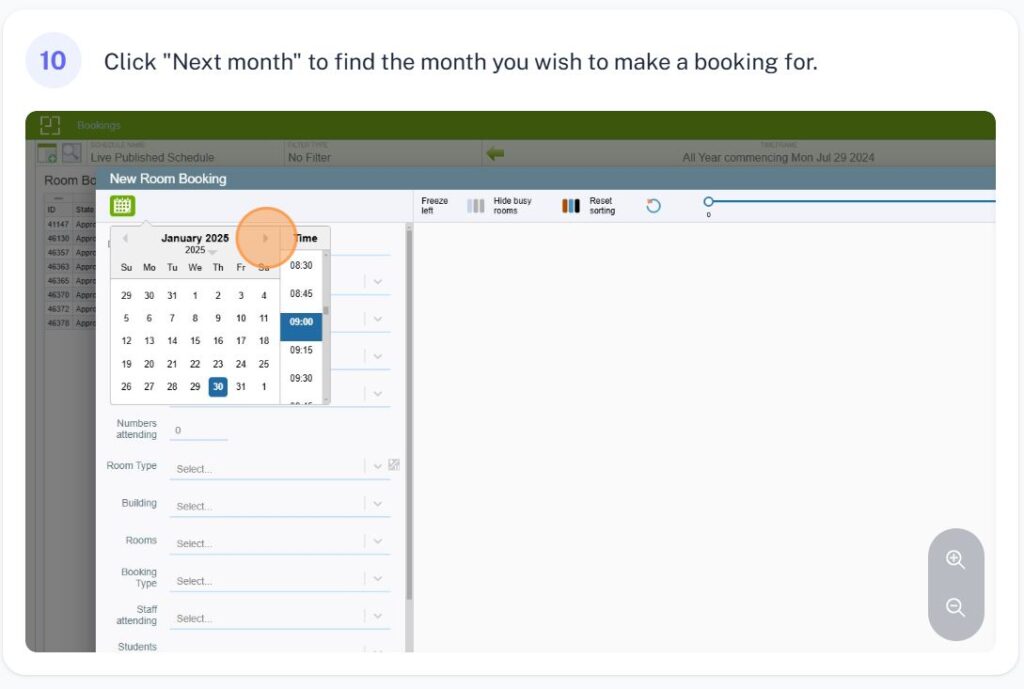
Task: Select January 30 in the calendar
Action: coord(218,387)
